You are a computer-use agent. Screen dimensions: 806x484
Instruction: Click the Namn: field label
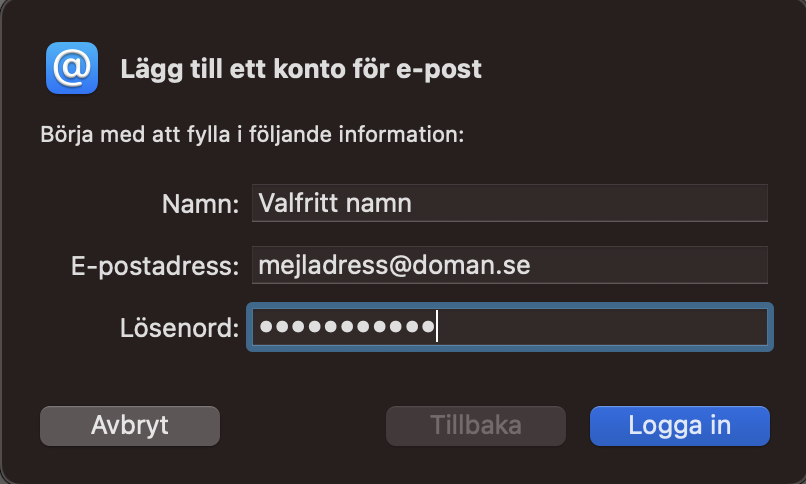click(x=200, y=204)
